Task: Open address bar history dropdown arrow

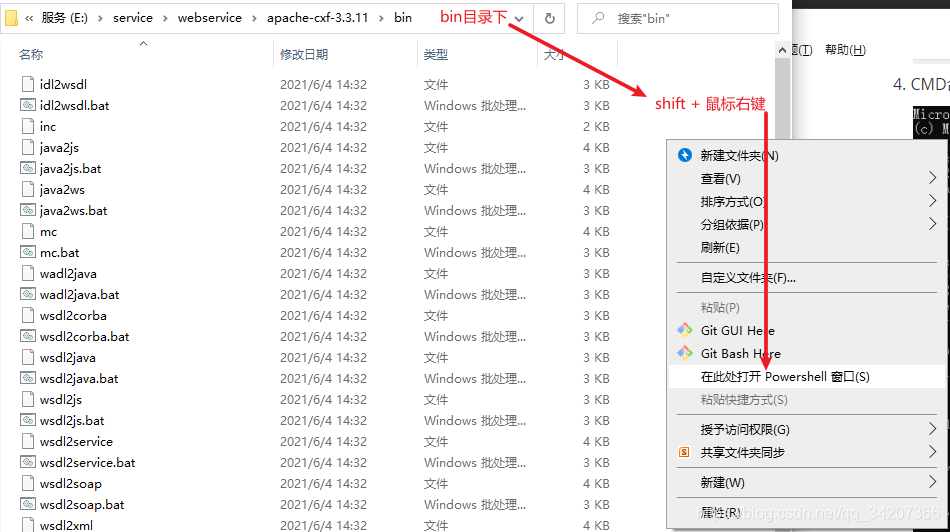Action: tap(519, 19)
